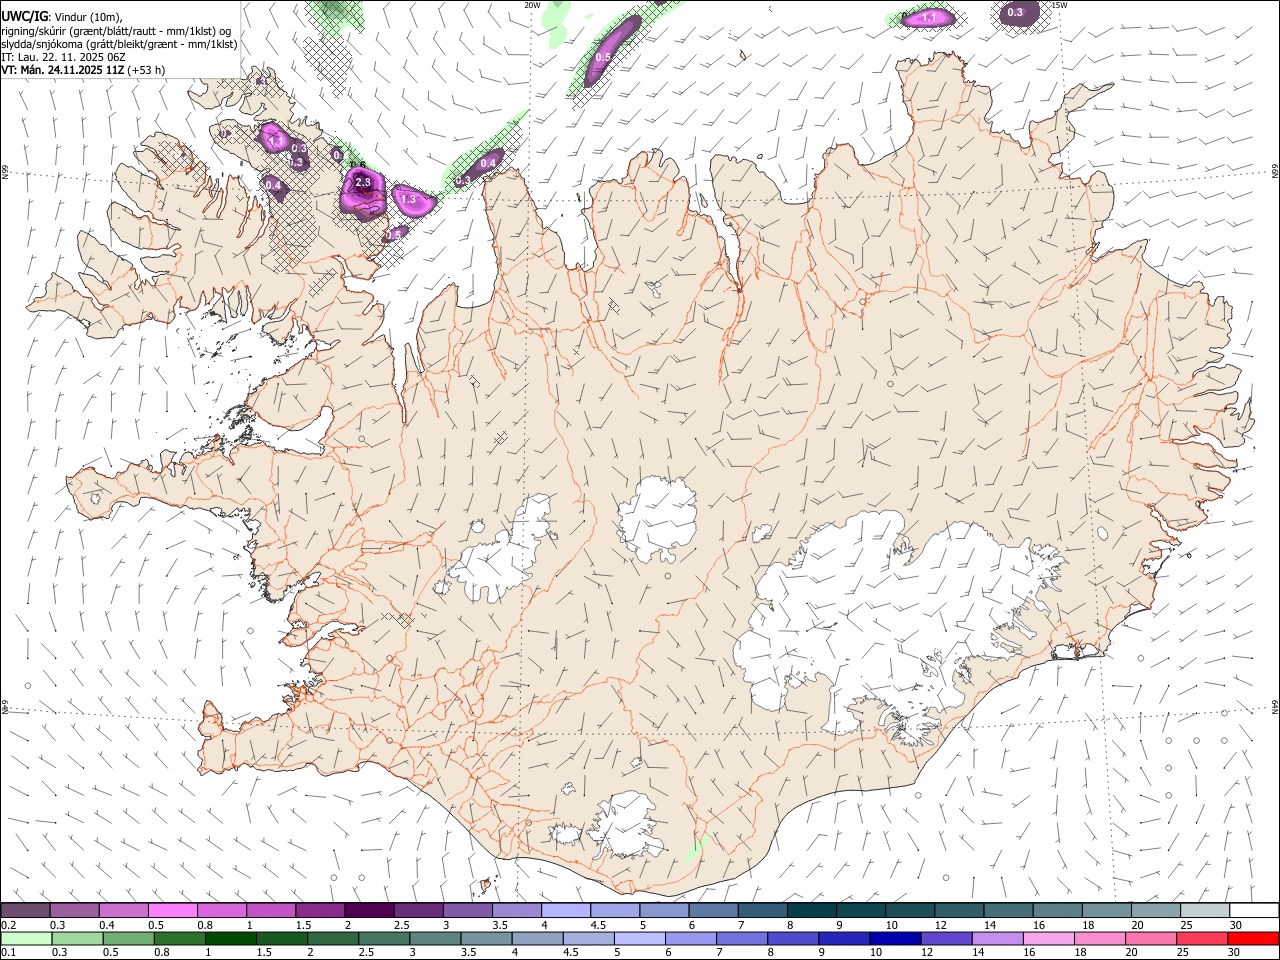Click the upper scale swatch starting at 0.2
The height and width of the screenshot is (960, 1280).
point(25,910)
